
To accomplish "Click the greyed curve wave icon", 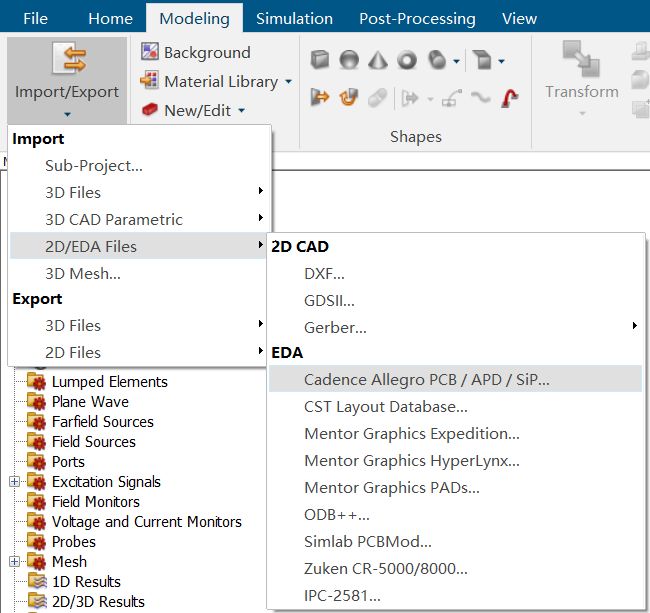I will click(481, 98).
